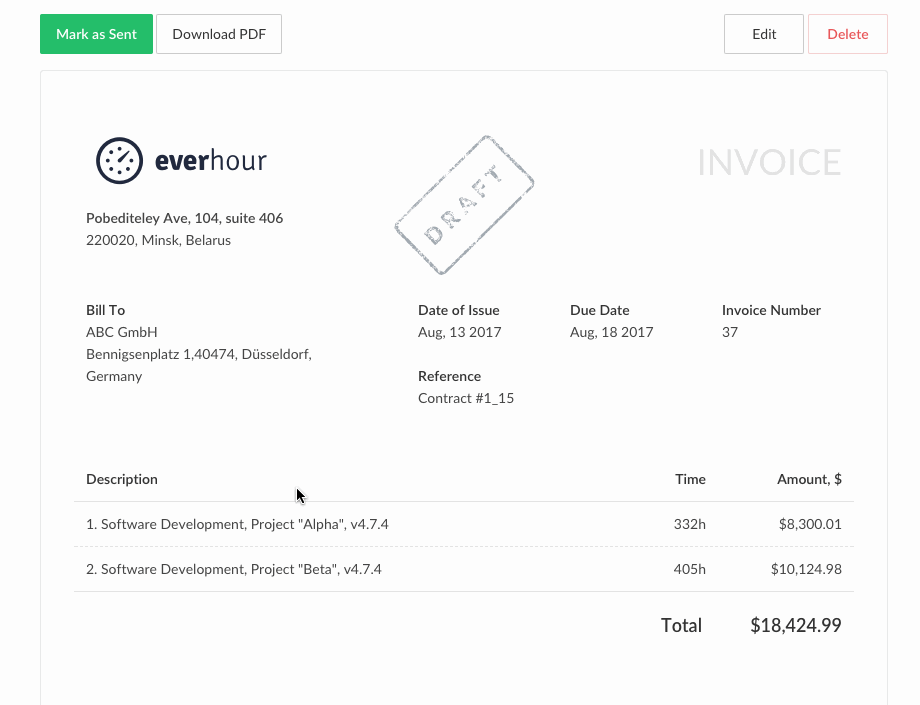920x705 pixels.
Task: Click the Time column header
Action: pos(690,479)
